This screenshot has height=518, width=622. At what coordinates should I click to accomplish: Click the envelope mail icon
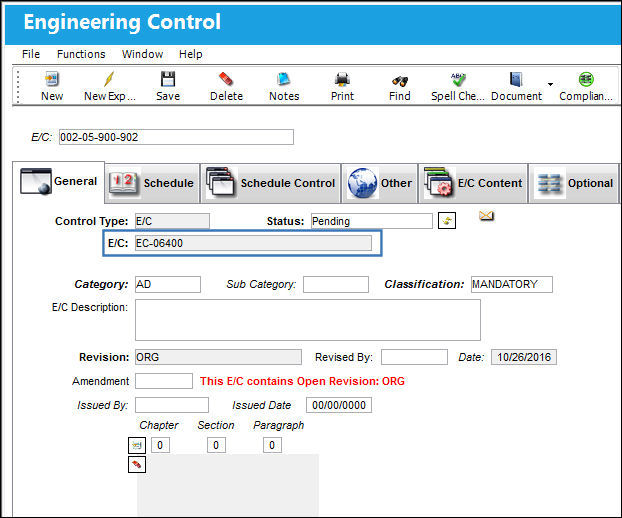(486, 216)
